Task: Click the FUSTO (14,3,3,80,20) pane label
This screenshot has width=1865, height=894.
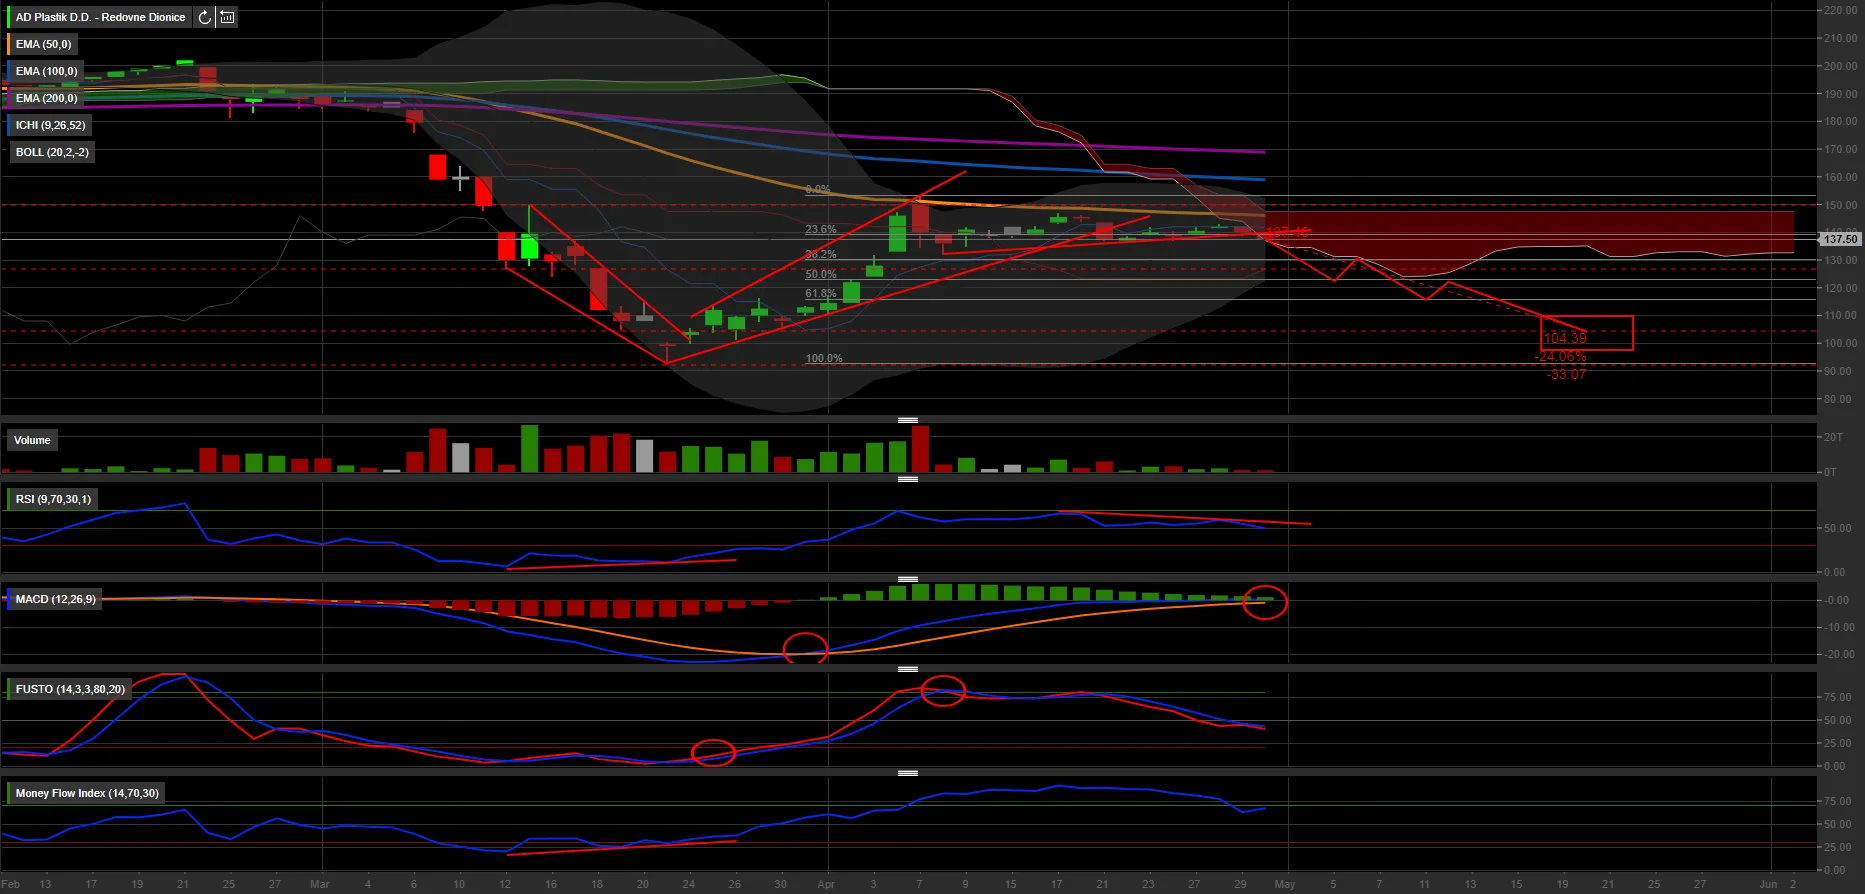Action: point(70,689)
